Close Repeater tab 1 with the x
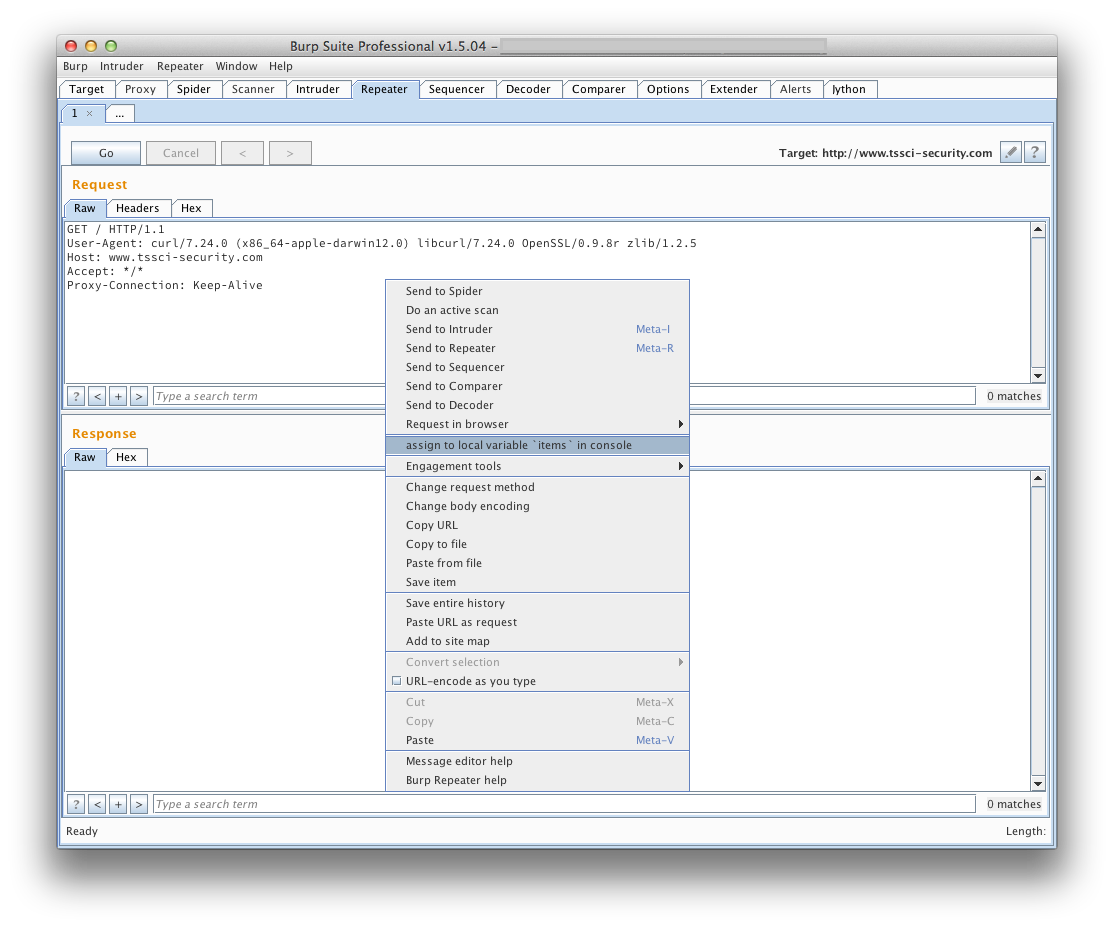 [90, 113]
